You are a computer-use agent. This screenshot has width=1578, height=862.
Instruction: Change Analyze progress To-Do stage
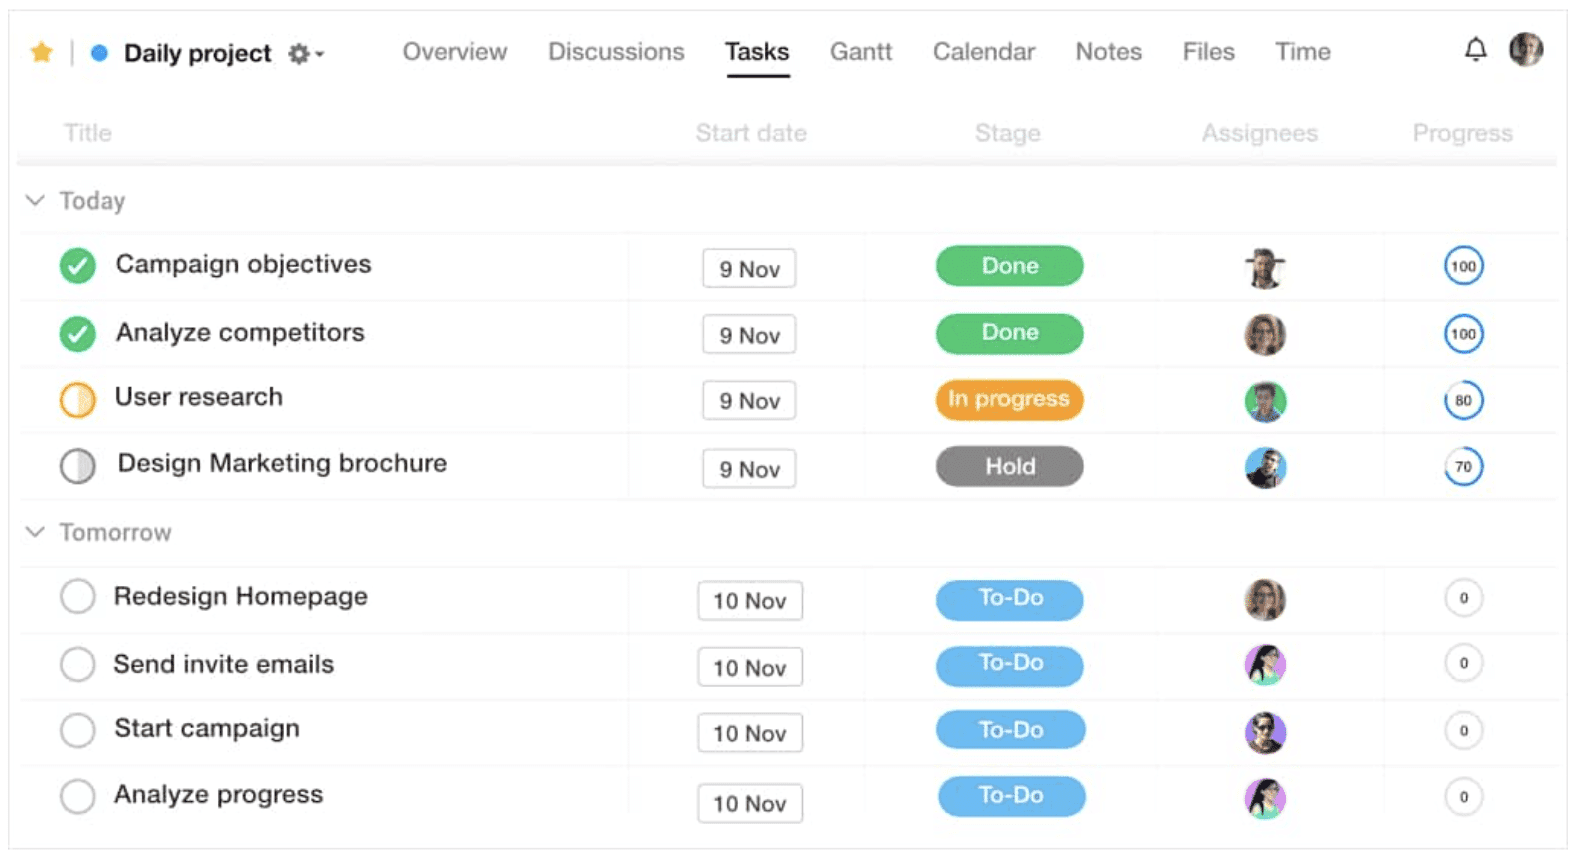coord(1011,796)
